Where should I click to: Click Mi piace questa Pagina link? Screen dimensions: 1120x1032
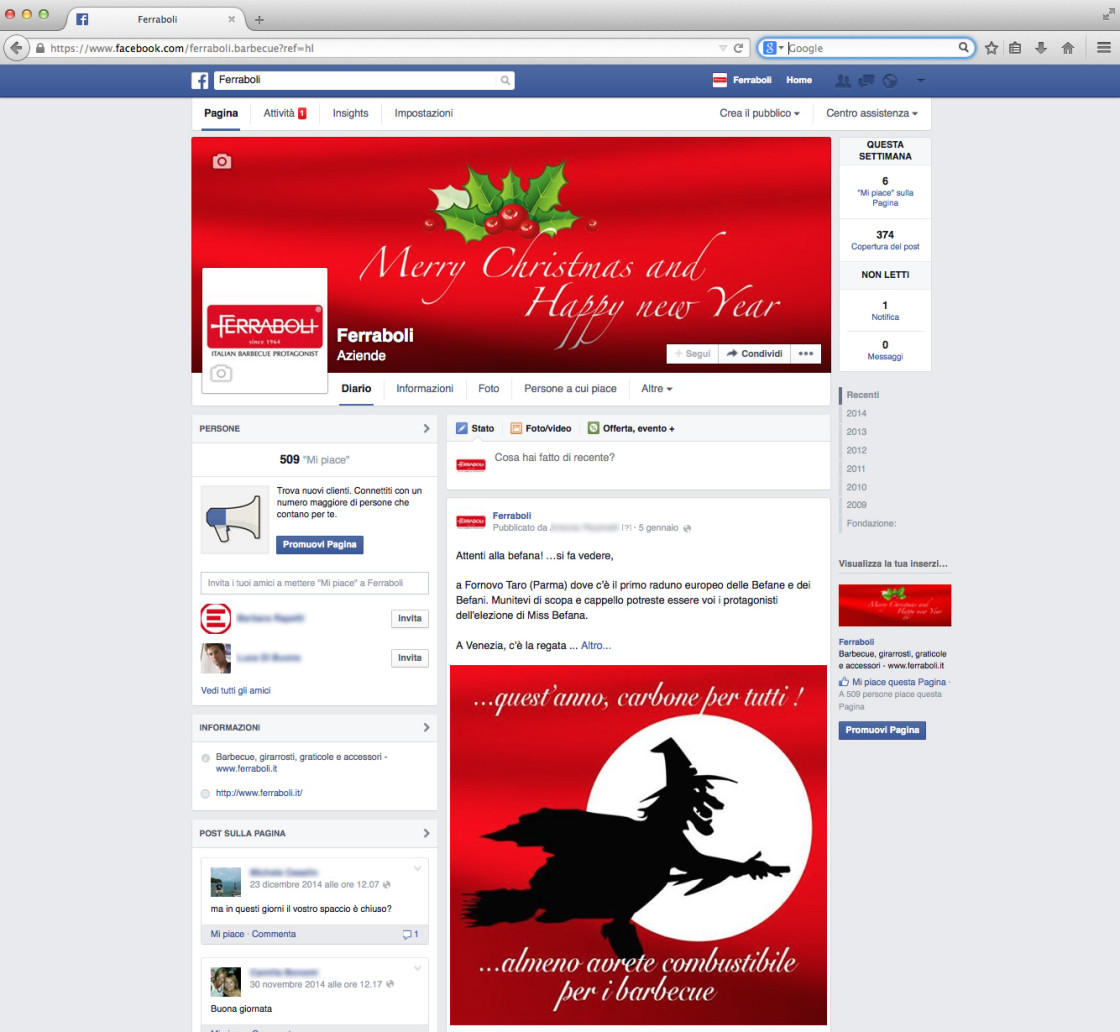coord(898,682)
